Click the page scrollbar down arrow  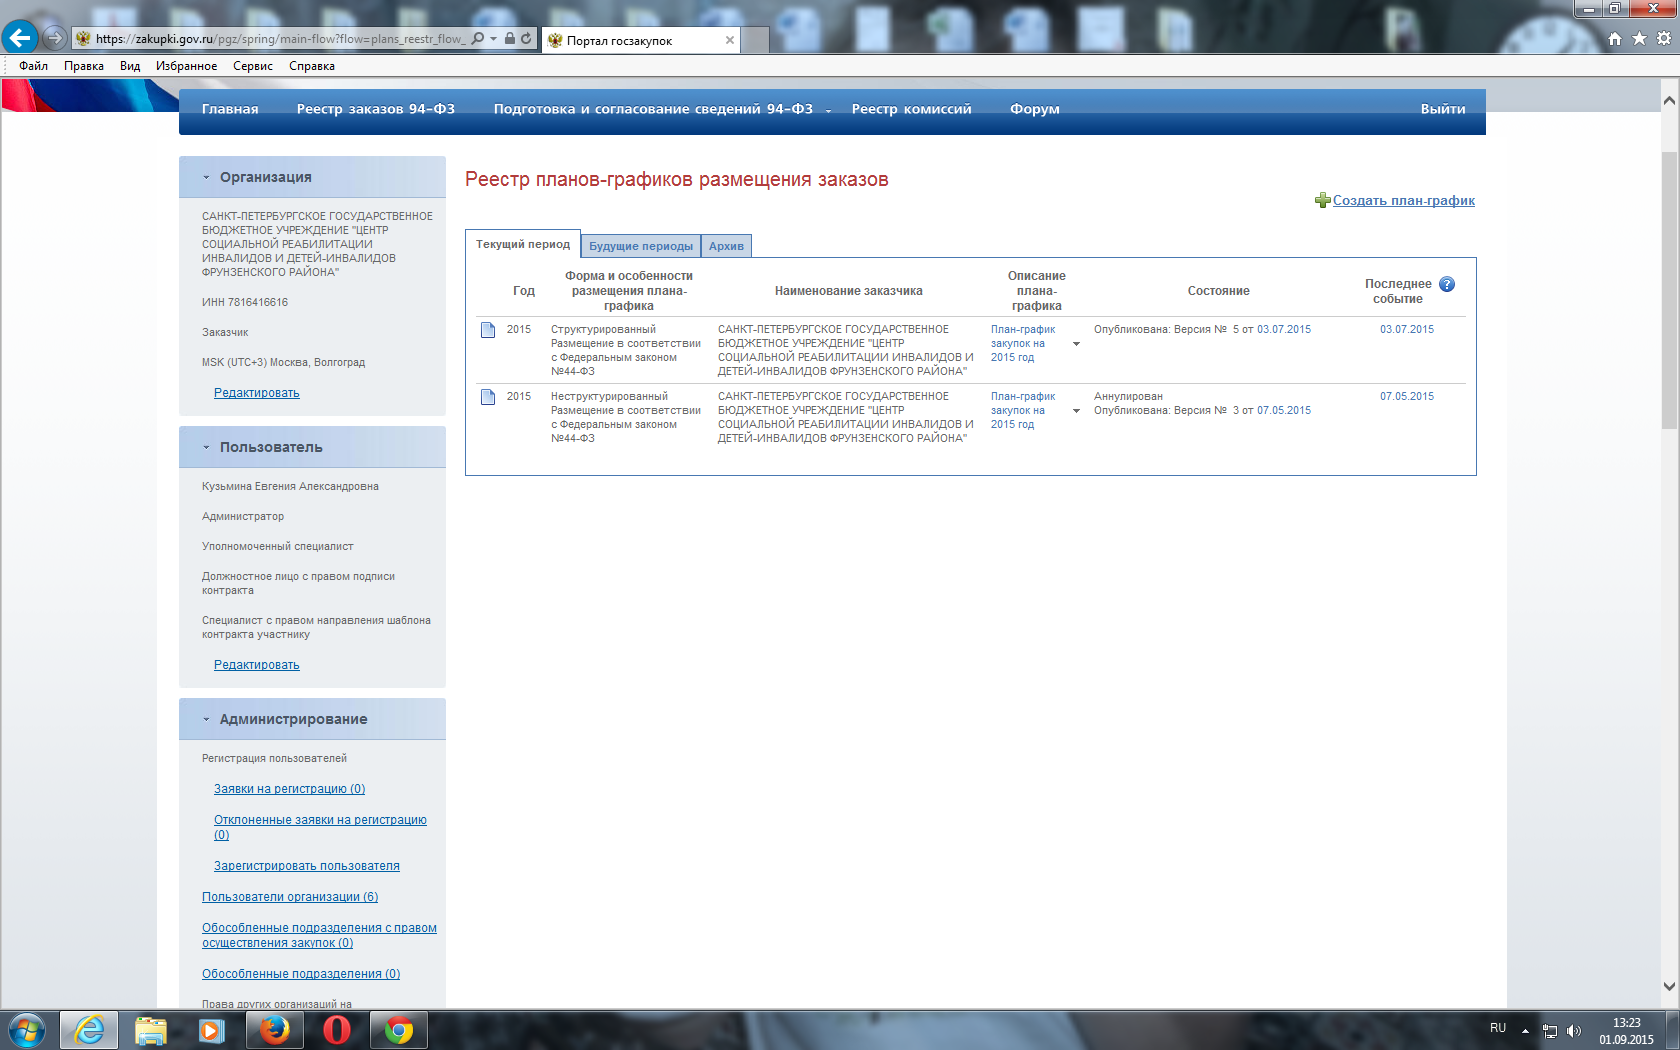(x=1669, y=986)
